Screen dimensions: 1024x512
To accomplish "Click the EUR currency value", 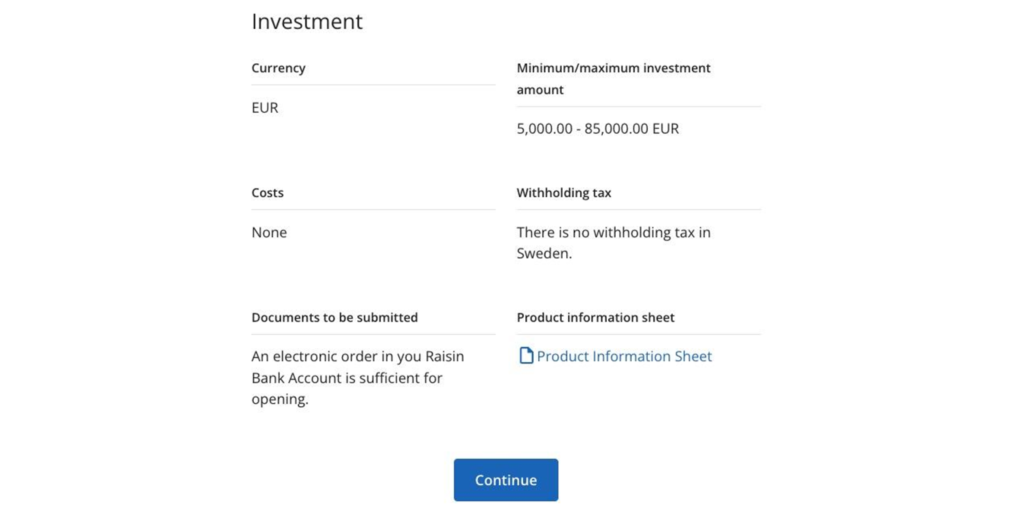I will pyautogui.click(x=265, y=107).
